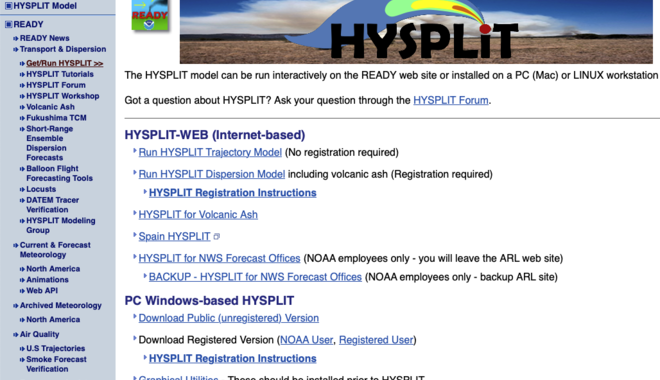Open Smoke Forecast Verification link
The width and height of the screenshot is (660, 380).
[56, 364]
